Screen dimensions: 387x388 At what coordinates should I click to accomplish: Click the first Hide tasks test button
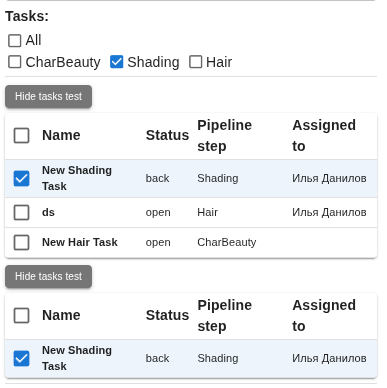click(x=48, y=96)
